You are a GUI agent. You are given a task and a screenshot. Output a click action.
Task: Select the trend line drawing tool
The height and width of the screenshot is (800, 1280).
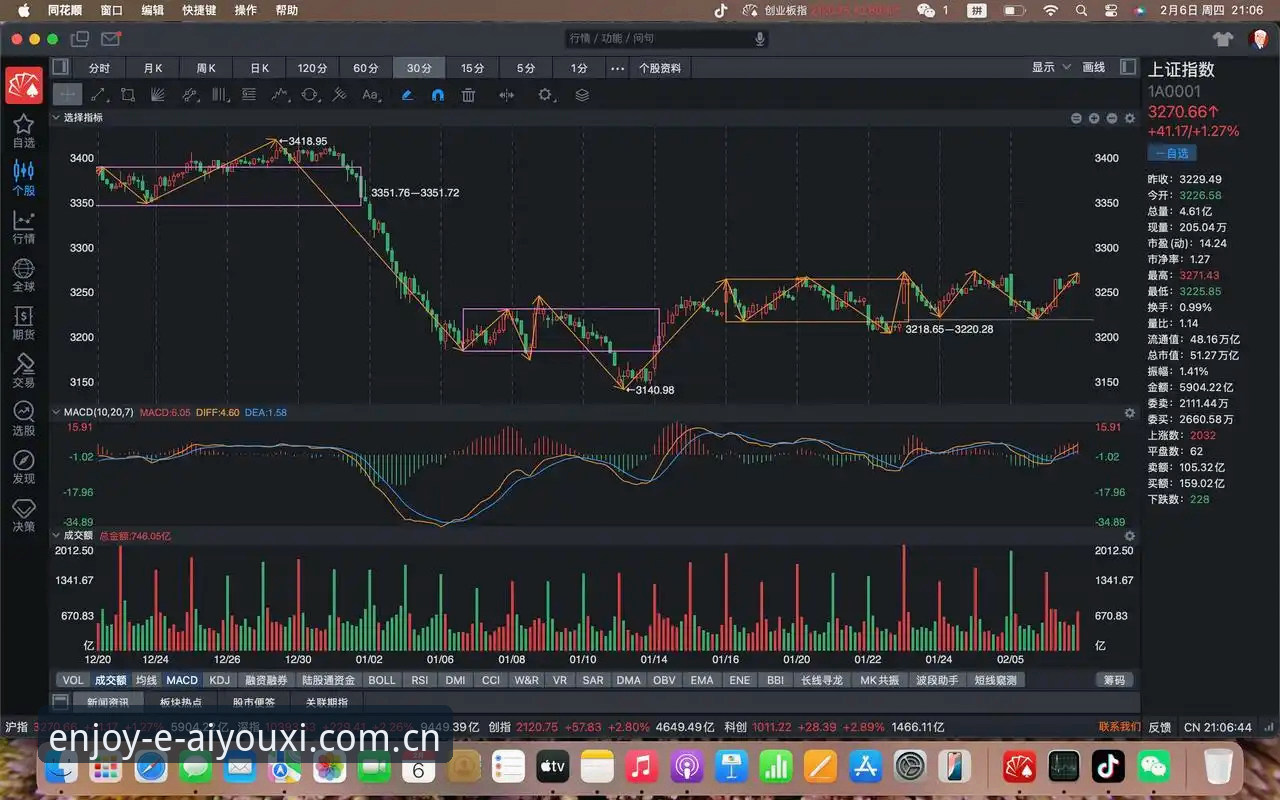click(x=98, y=95)
